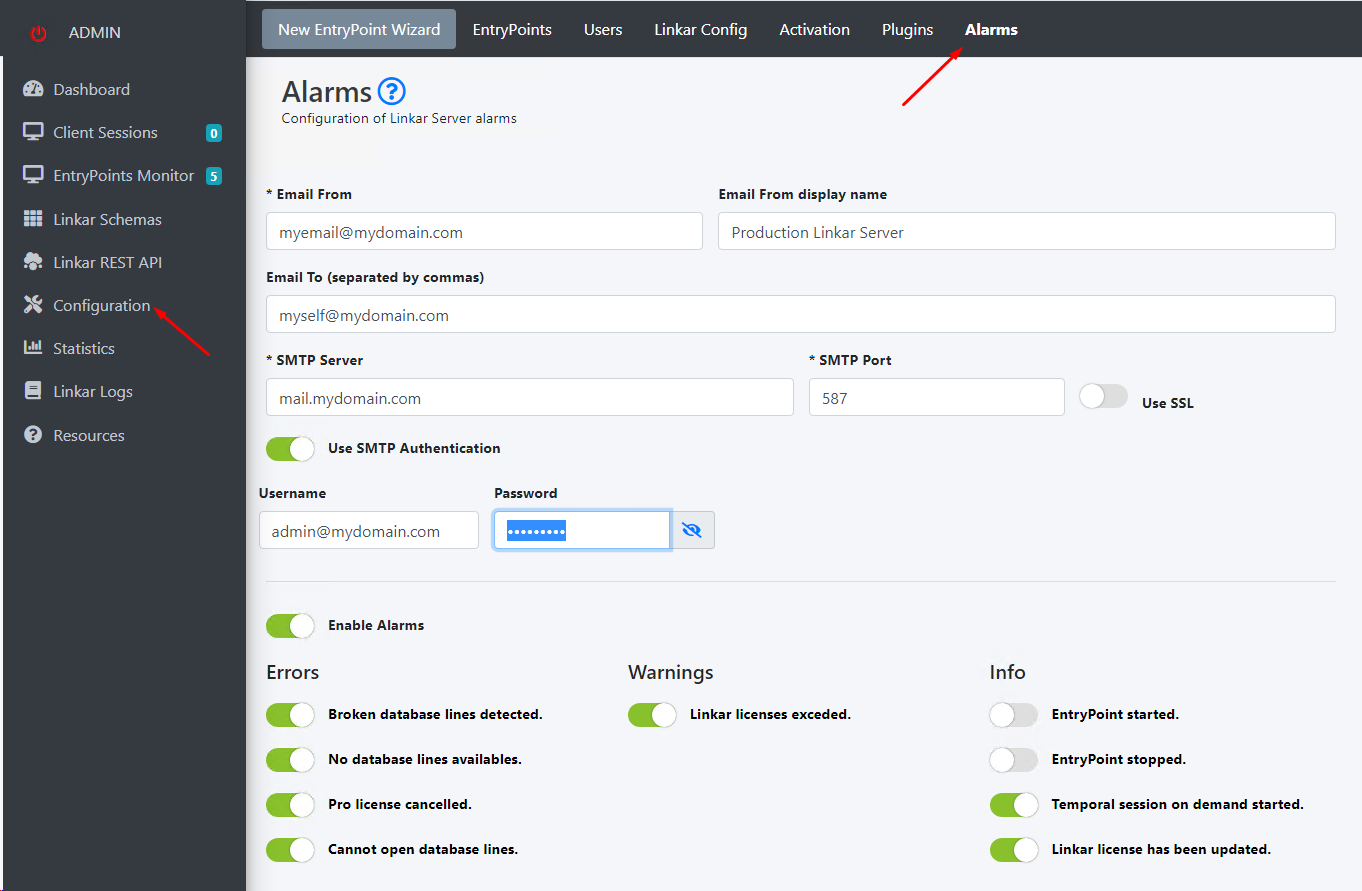Enable EntryPoint stopped info alarm
This screenshot has height=891, width=1362.
point(1014,760)
